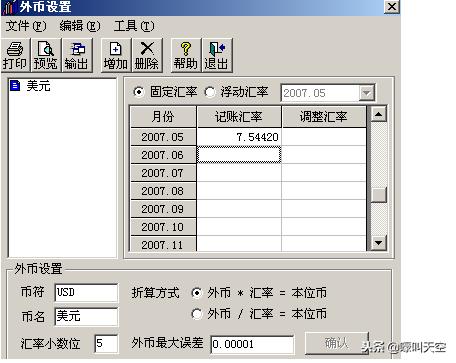Click the rate table scrollbar thumb
Viewport: 456px width, 363px height.
(x=378, y=195)
